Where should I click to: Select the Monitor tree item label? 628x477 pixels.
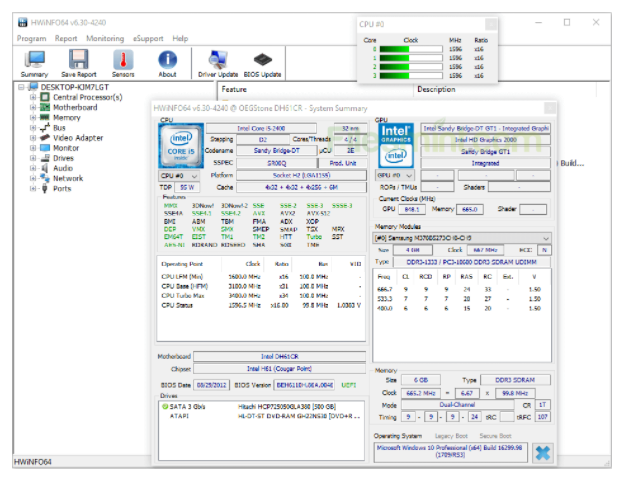click(66, 148)
